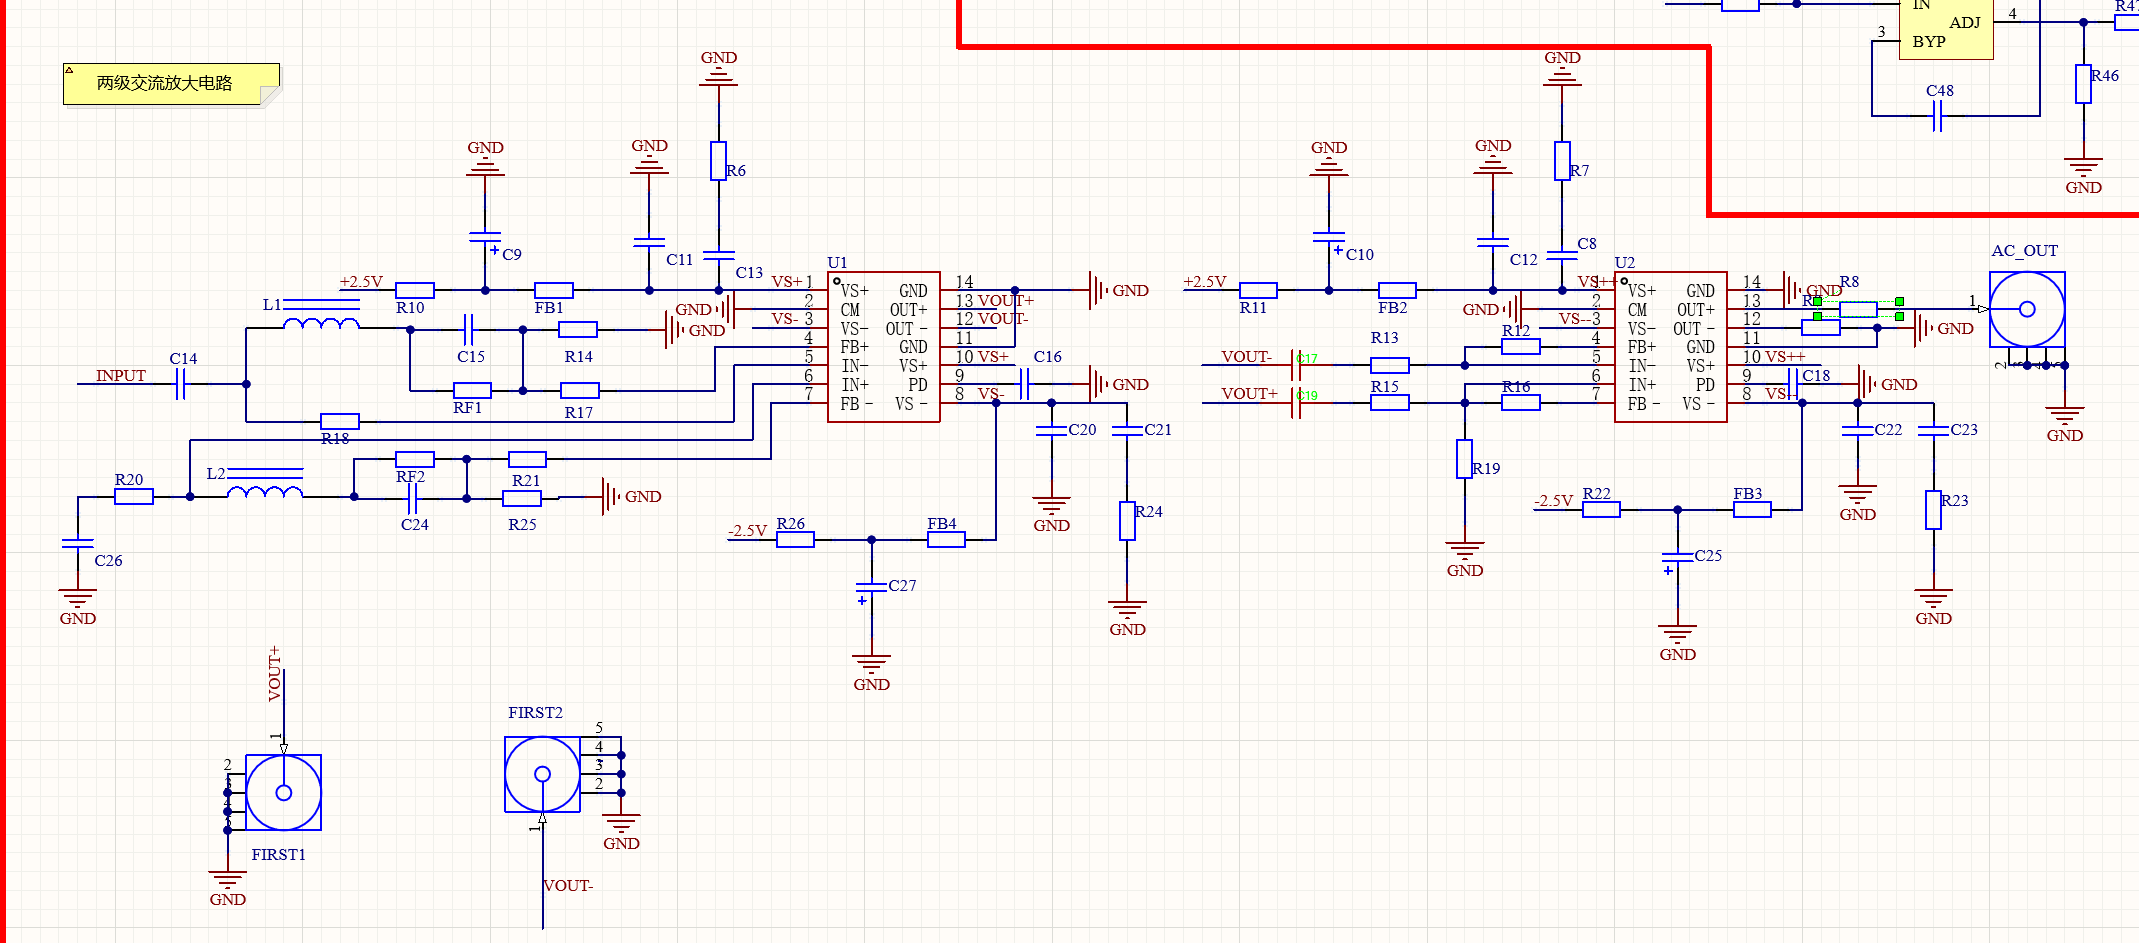Viewport: 2139px width, 943px height.
Task: Select ferrite bead FB3
Action: pos(1752,509)
